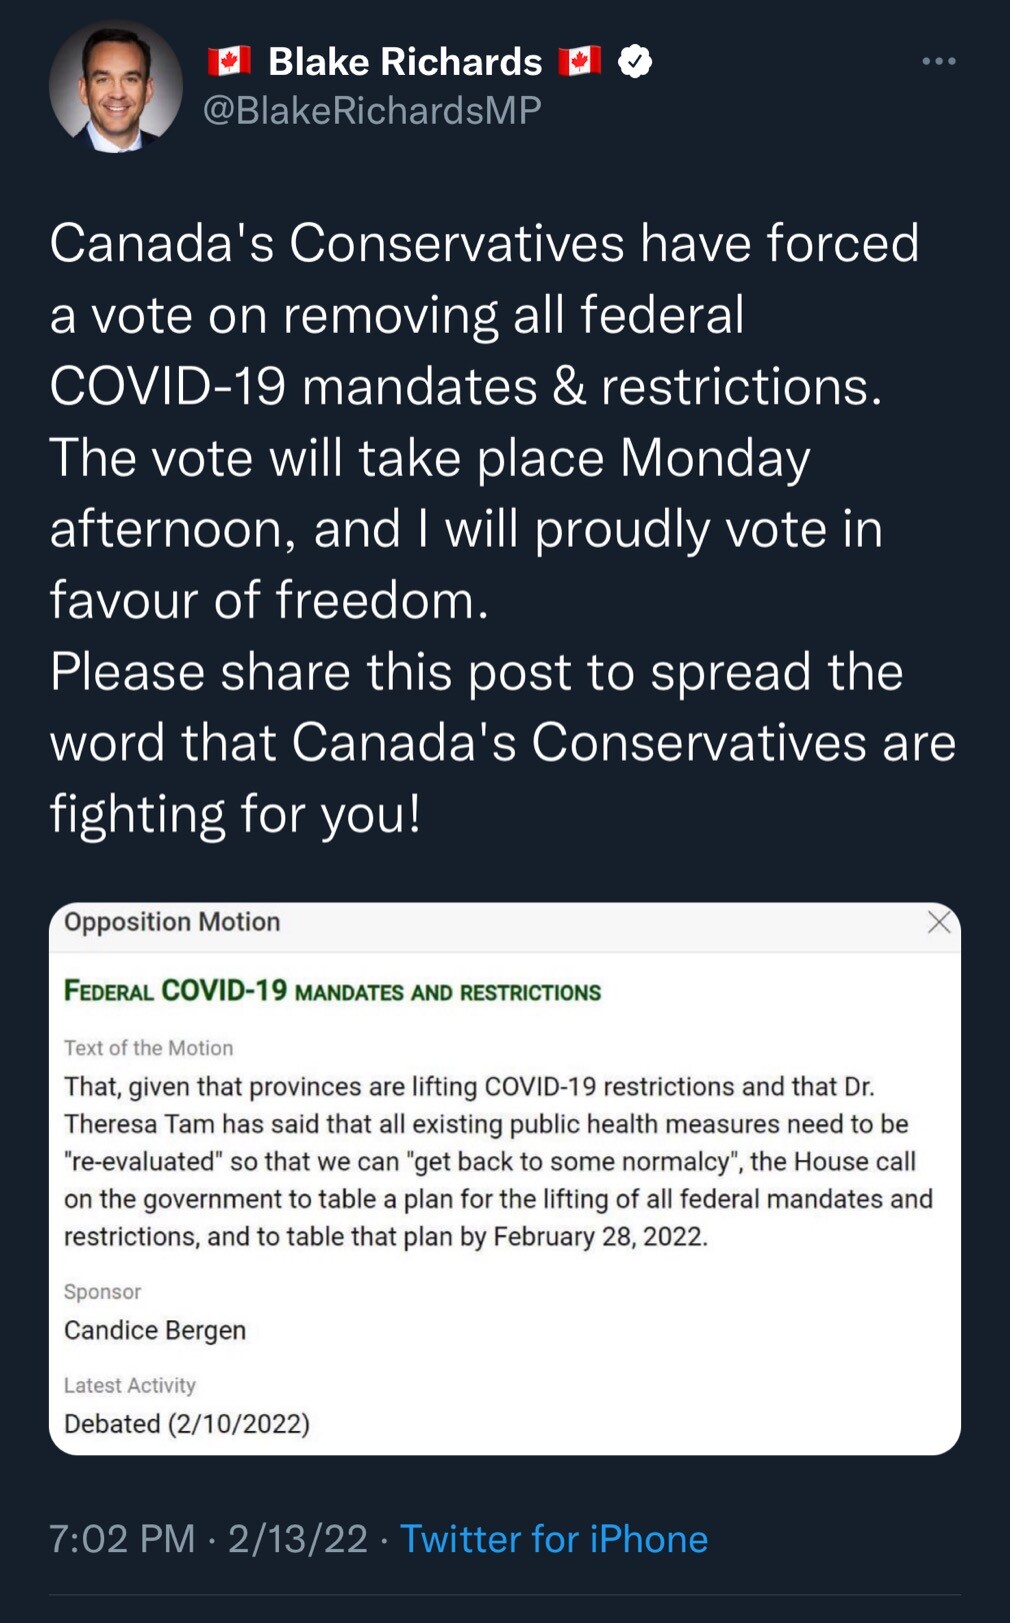The width and height of the screenshot is (1010, 1623).
Task: Click the Opposition Motion header title
Action: [x=172, y=922]
